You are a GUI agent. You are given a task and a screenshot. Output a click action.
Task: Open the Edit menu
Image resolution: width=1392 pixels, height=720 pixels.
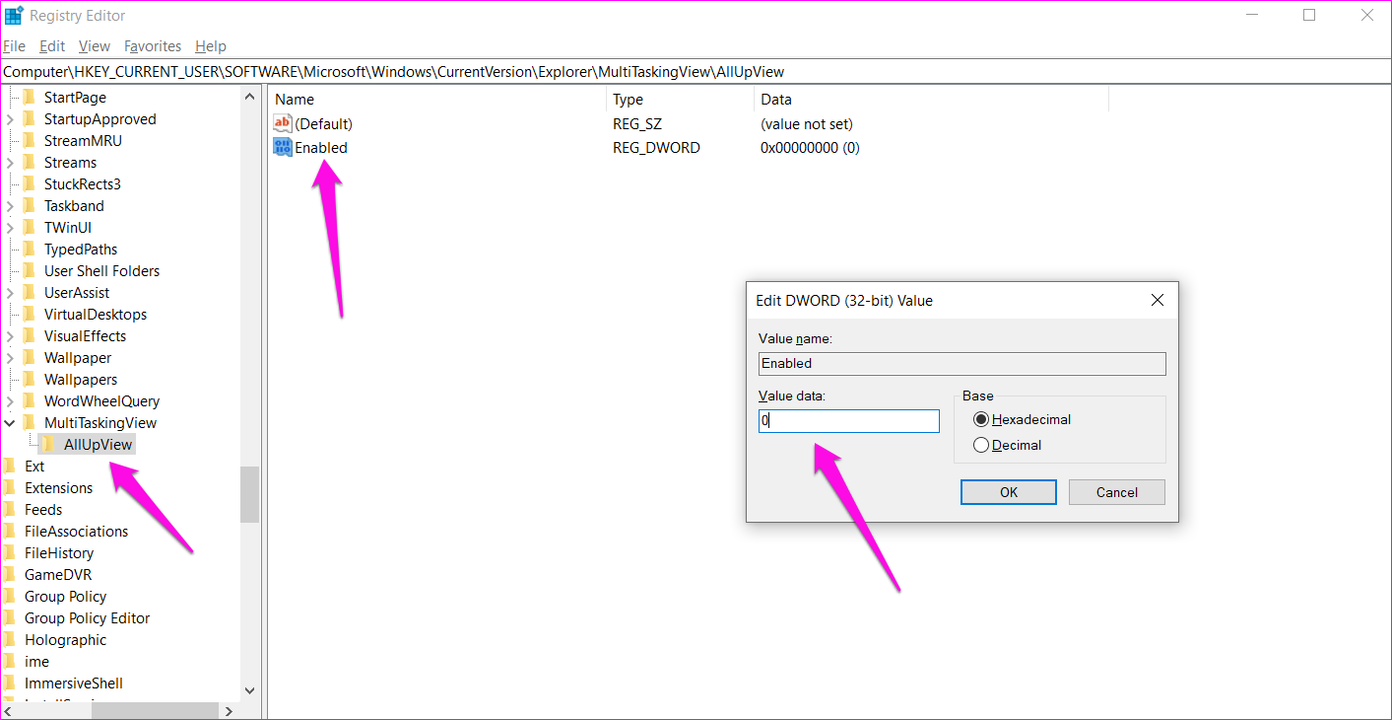(x=52, y=46)
